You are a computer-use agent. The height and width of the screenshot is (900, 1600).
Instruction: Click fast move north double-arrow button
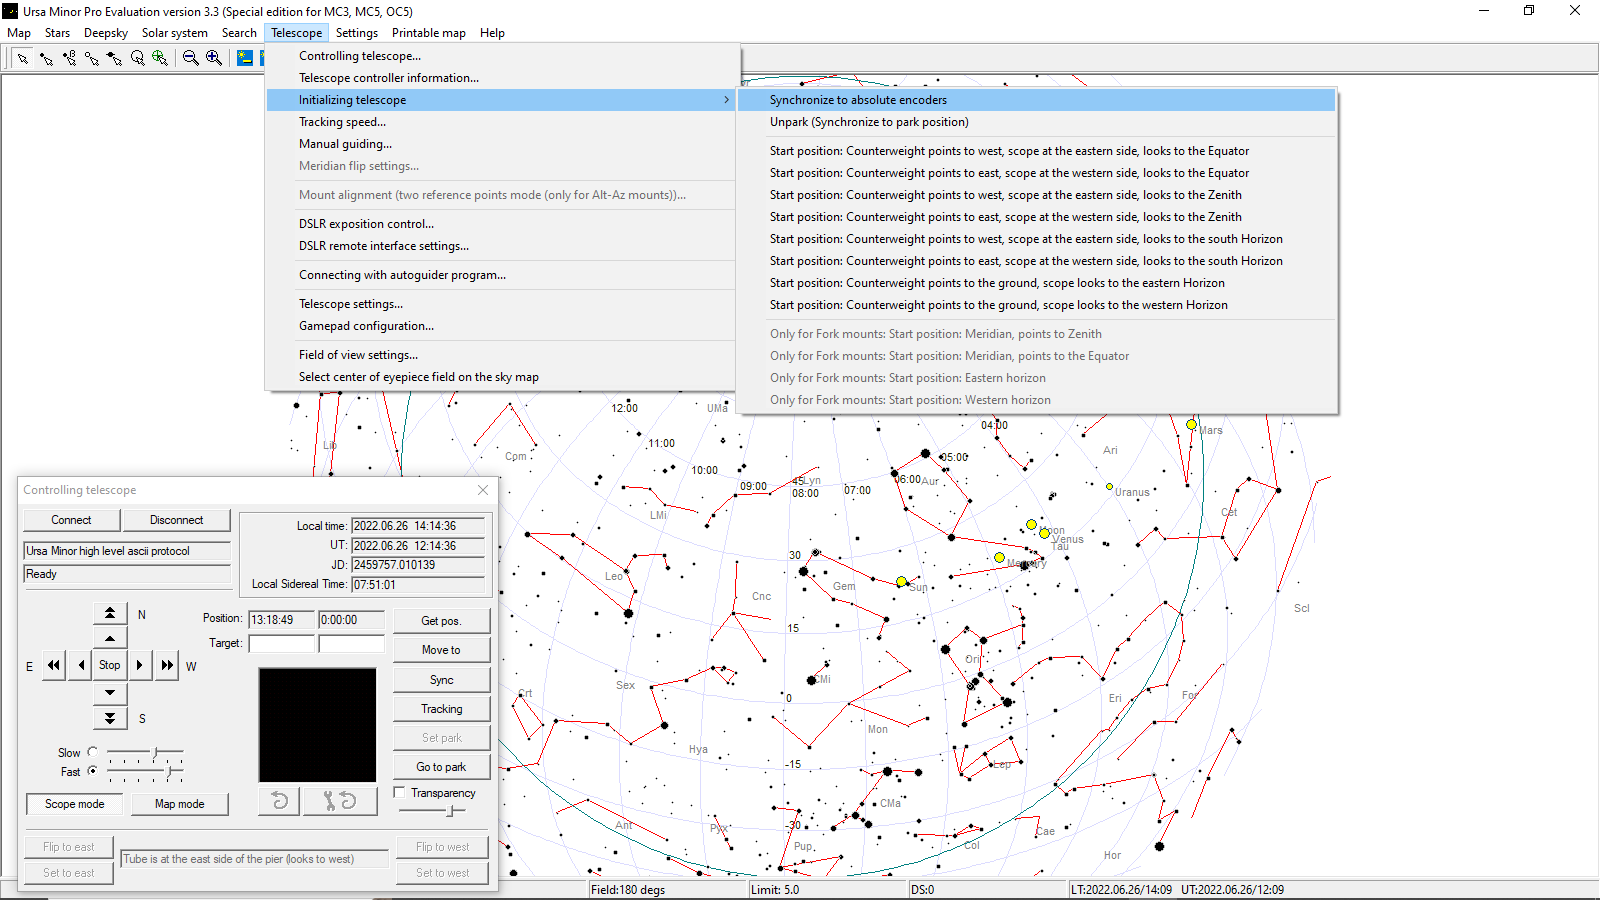click(110, 613)
